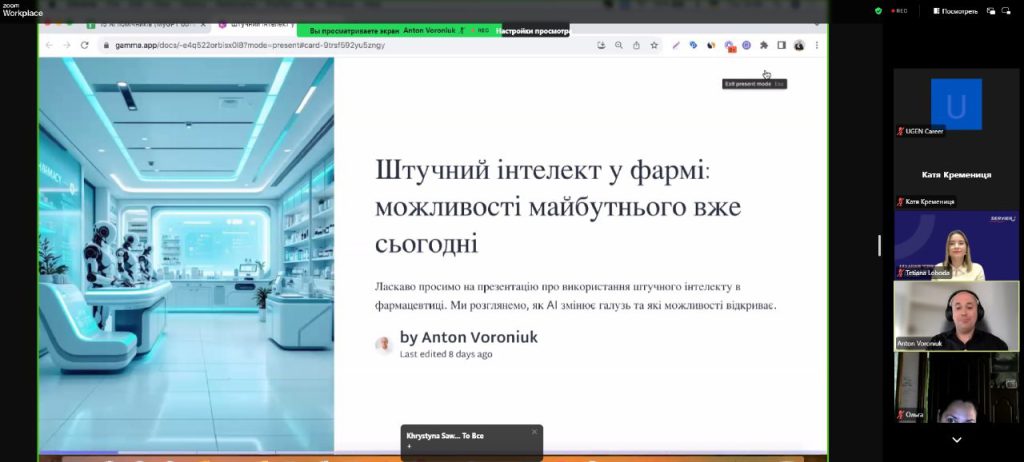Go forward in the shared browser
Screen dimensions: 1024x462
click(67, 45)
